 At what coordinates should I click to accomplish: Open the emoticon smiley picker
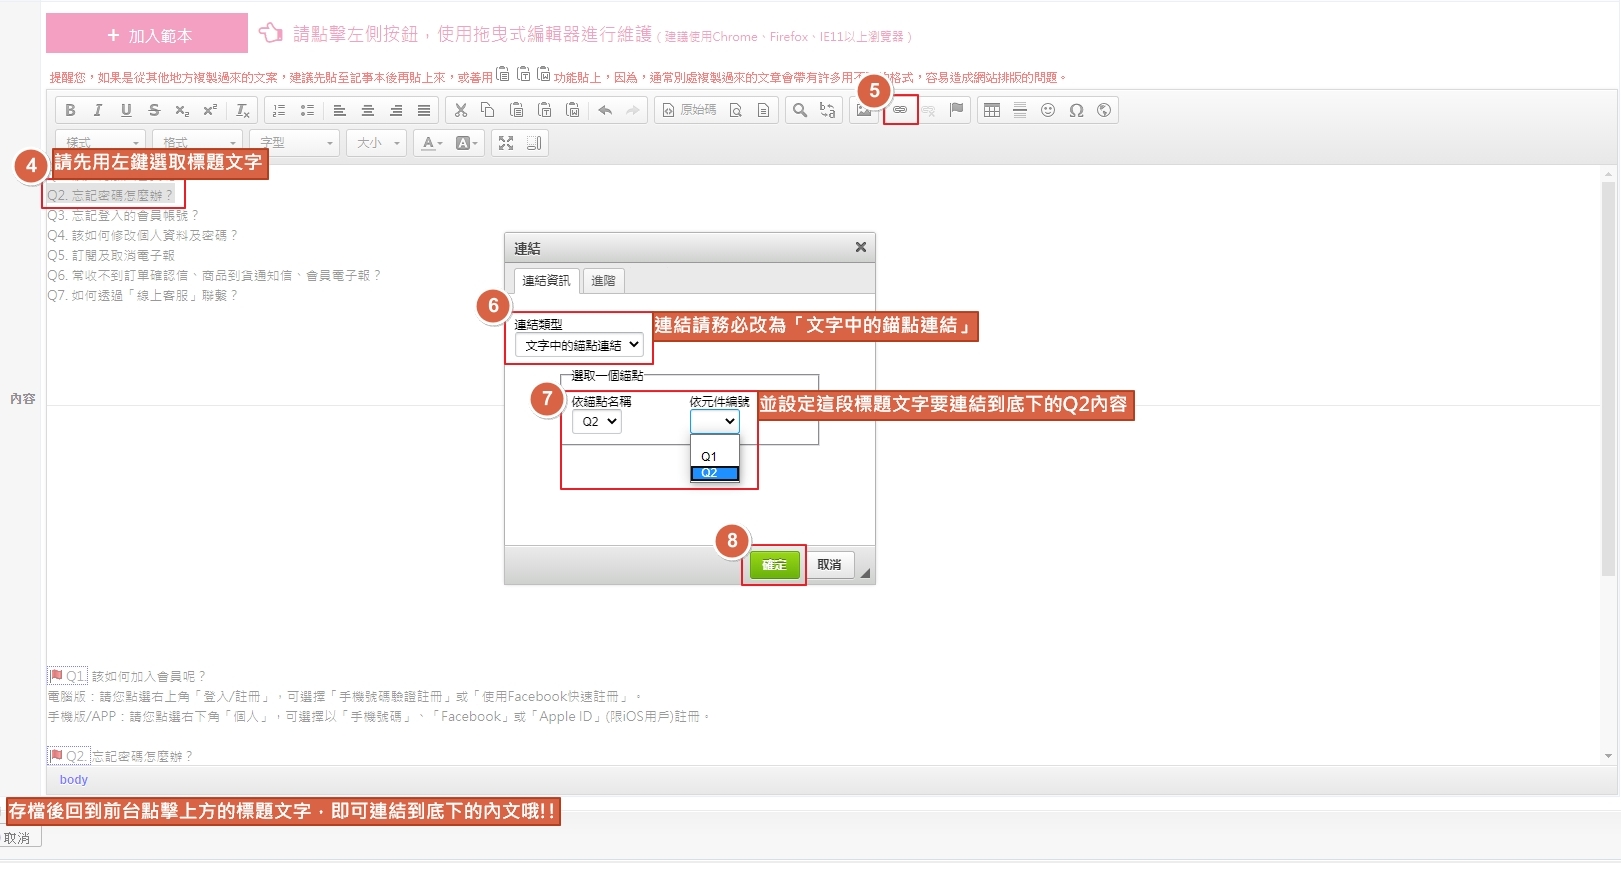tap(1048, 110)
